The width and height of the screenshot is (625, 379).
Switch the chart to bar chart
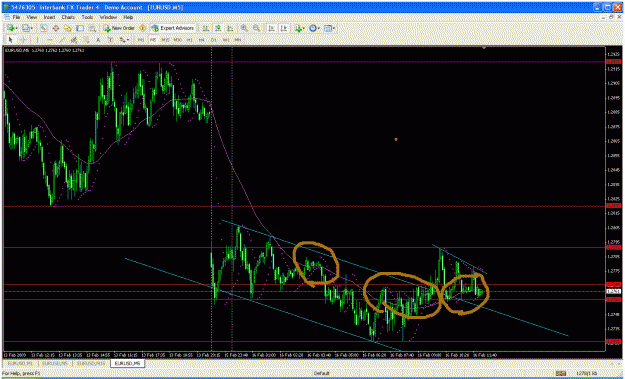pos(205,28)
